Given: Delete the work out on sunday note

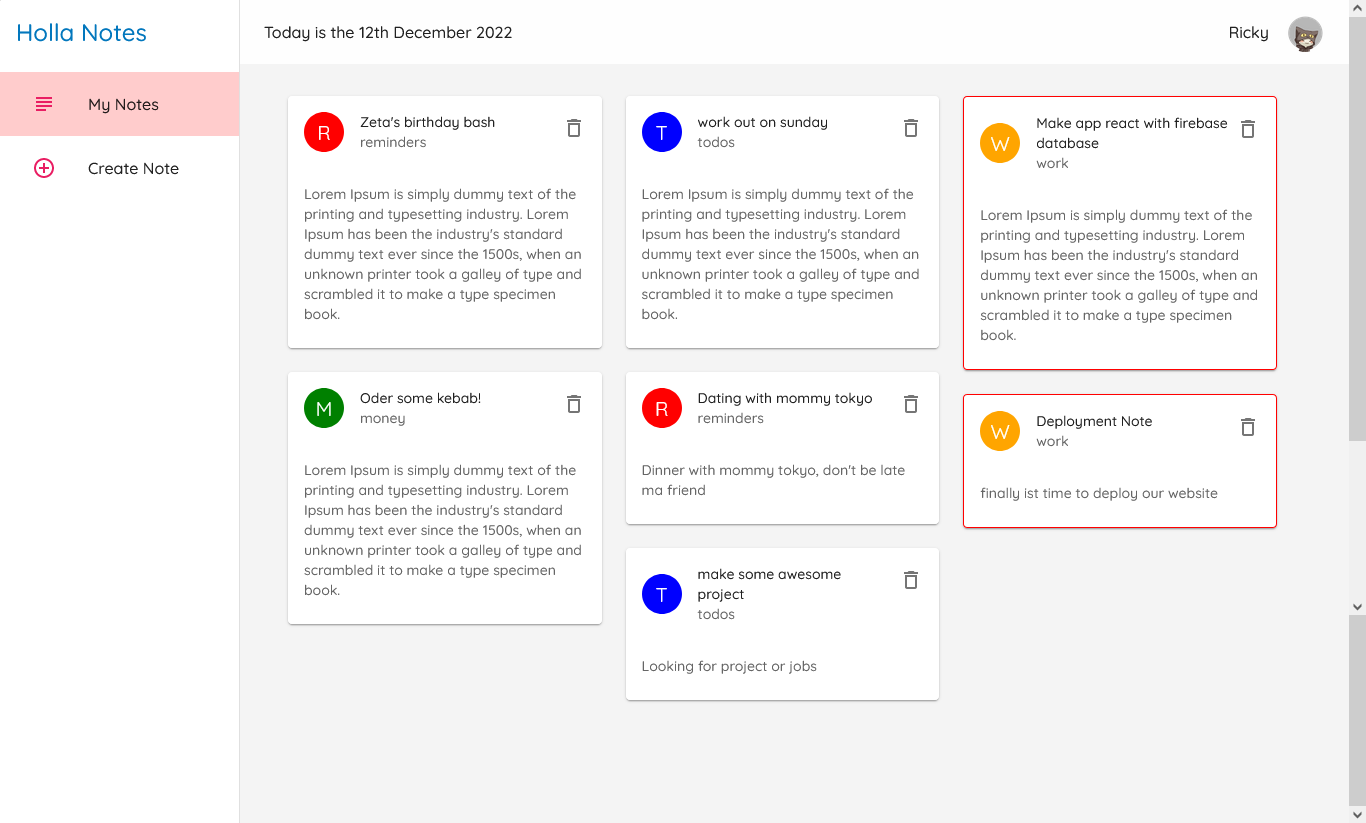Looking at the screenshot, I should point(911,128).
